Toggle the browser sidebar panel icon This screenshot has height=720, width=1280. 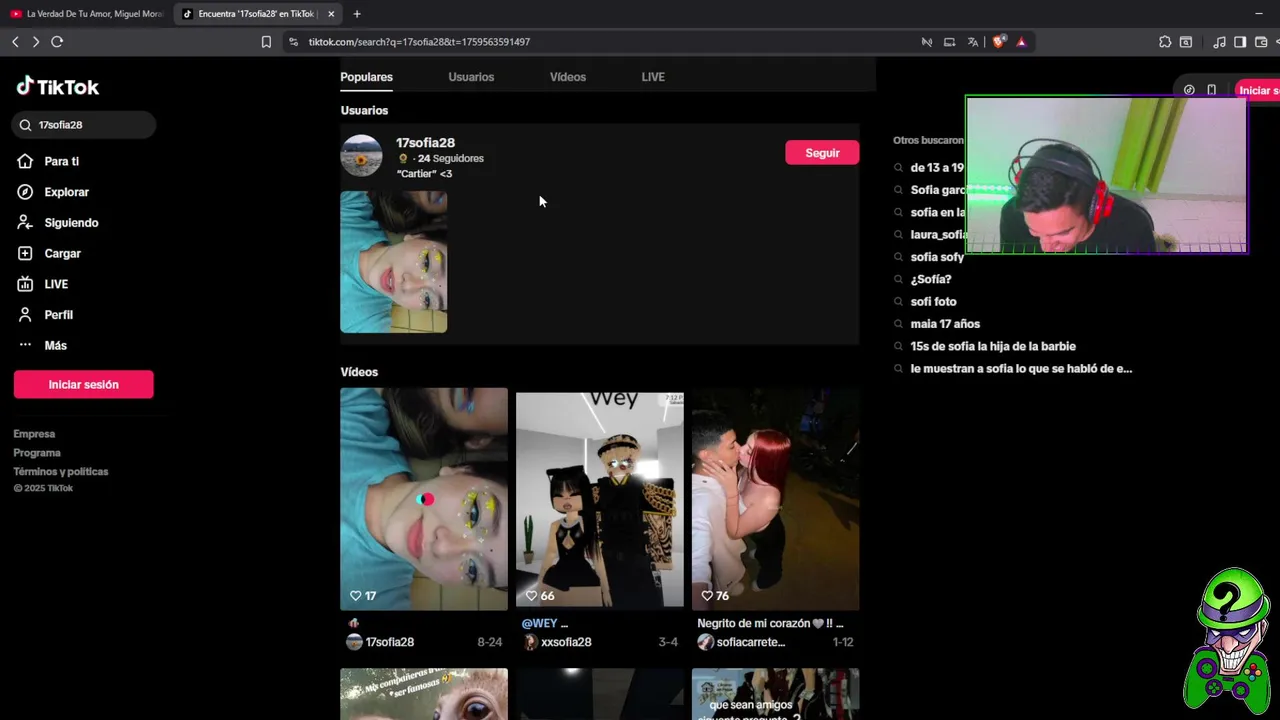(x=1240, y=42)
